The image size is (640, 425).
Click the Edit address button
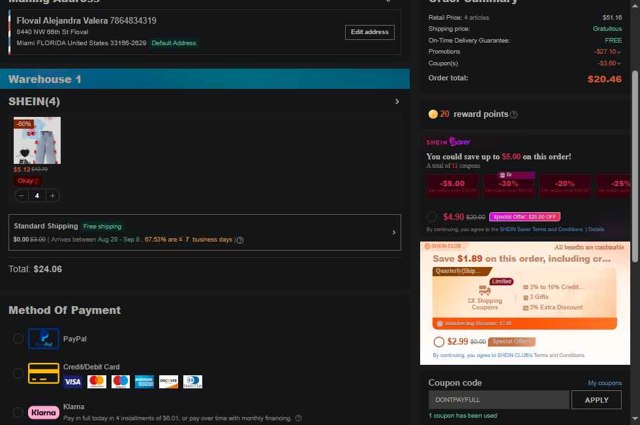(369, 32)
